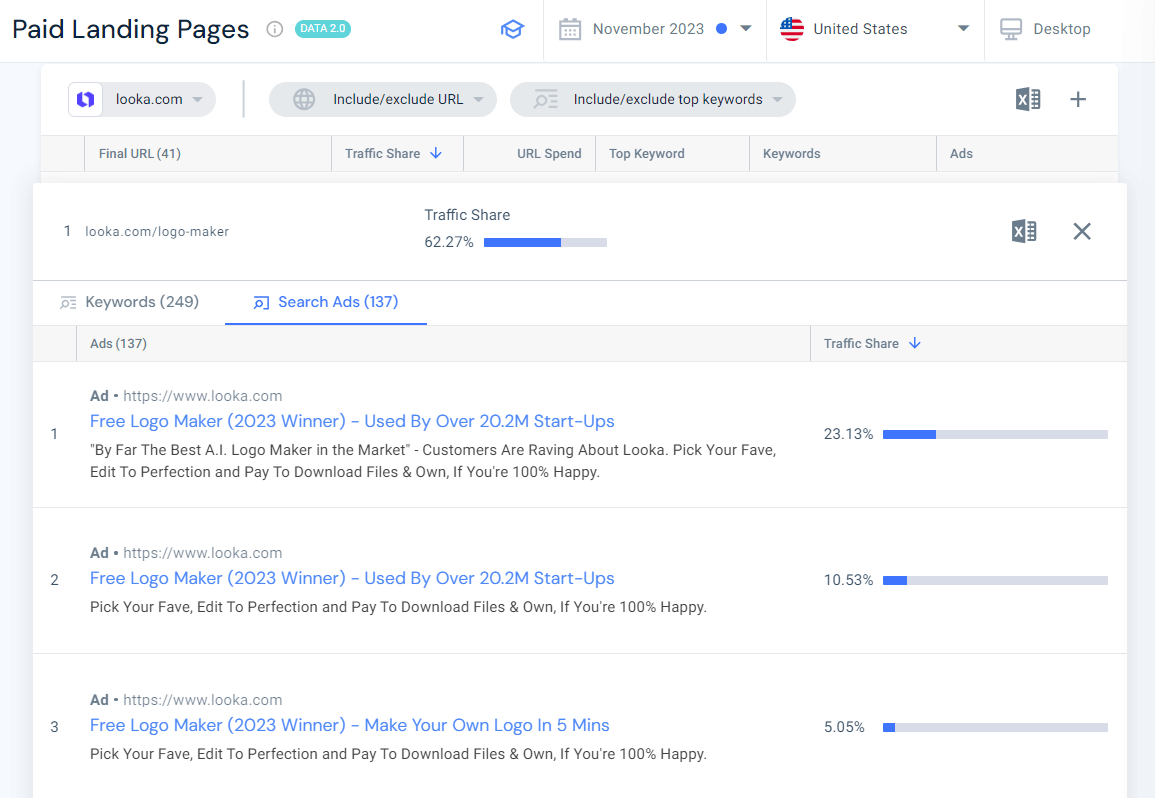Click the Search Ads tab icon
Image resolution: width=1155 pixels, height=798 pixels.
point(261,303)
